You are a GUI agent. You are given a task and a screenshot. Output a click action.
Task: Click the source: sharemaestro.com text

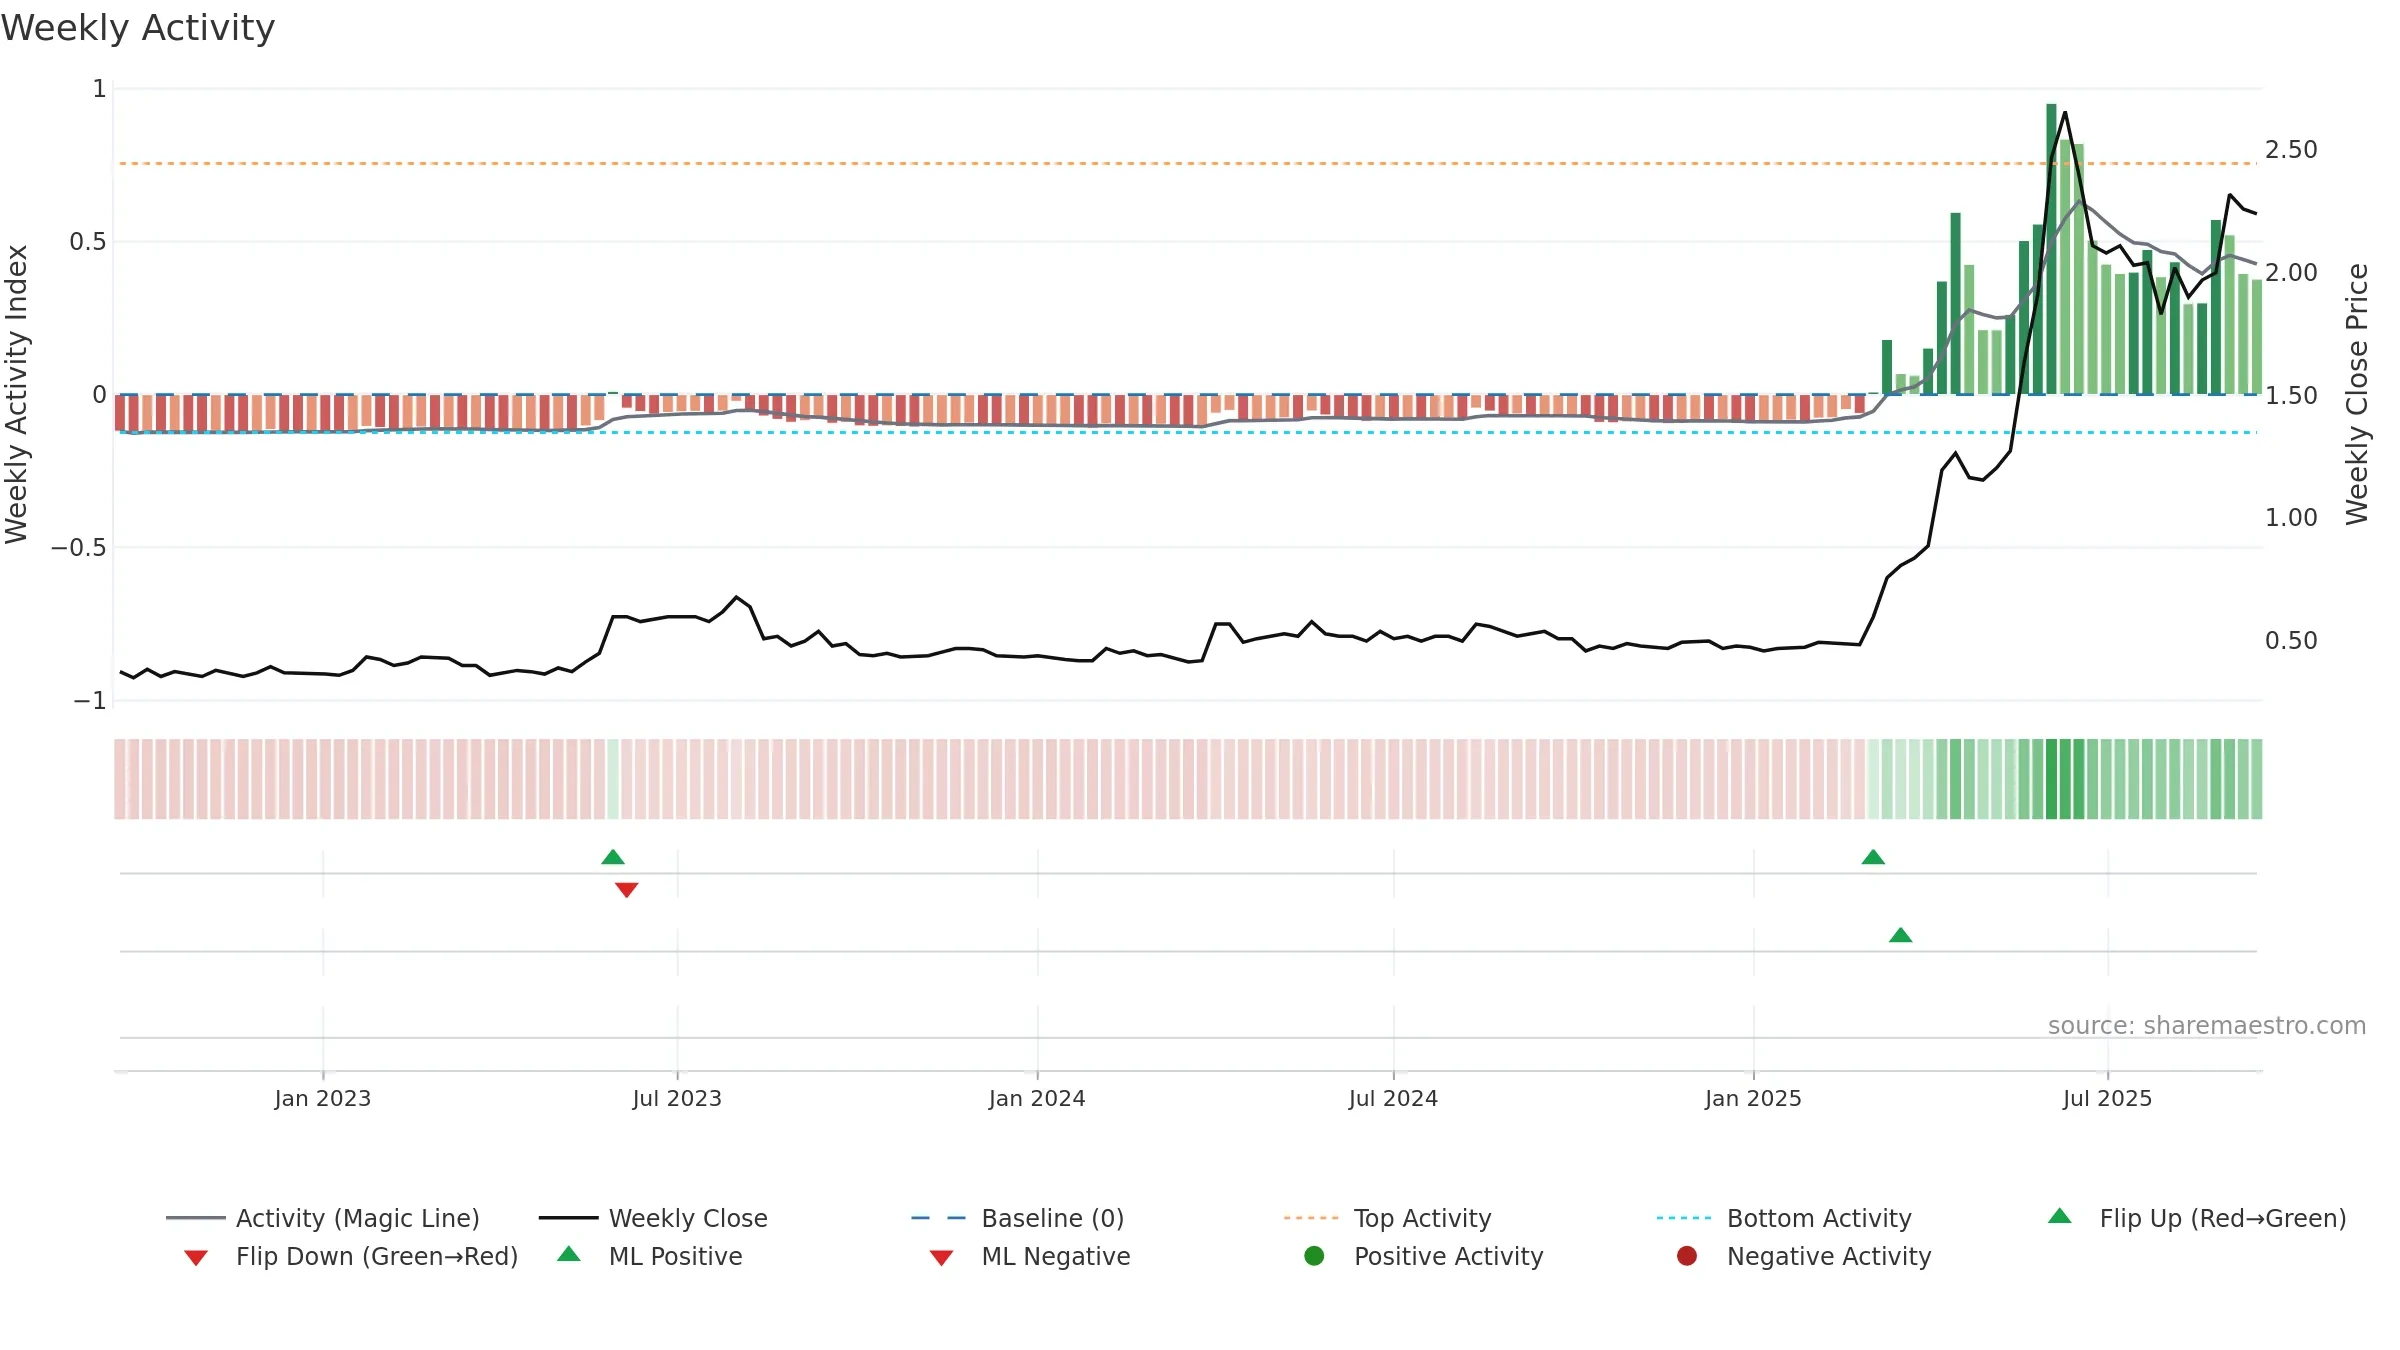click(2207, 1026)
